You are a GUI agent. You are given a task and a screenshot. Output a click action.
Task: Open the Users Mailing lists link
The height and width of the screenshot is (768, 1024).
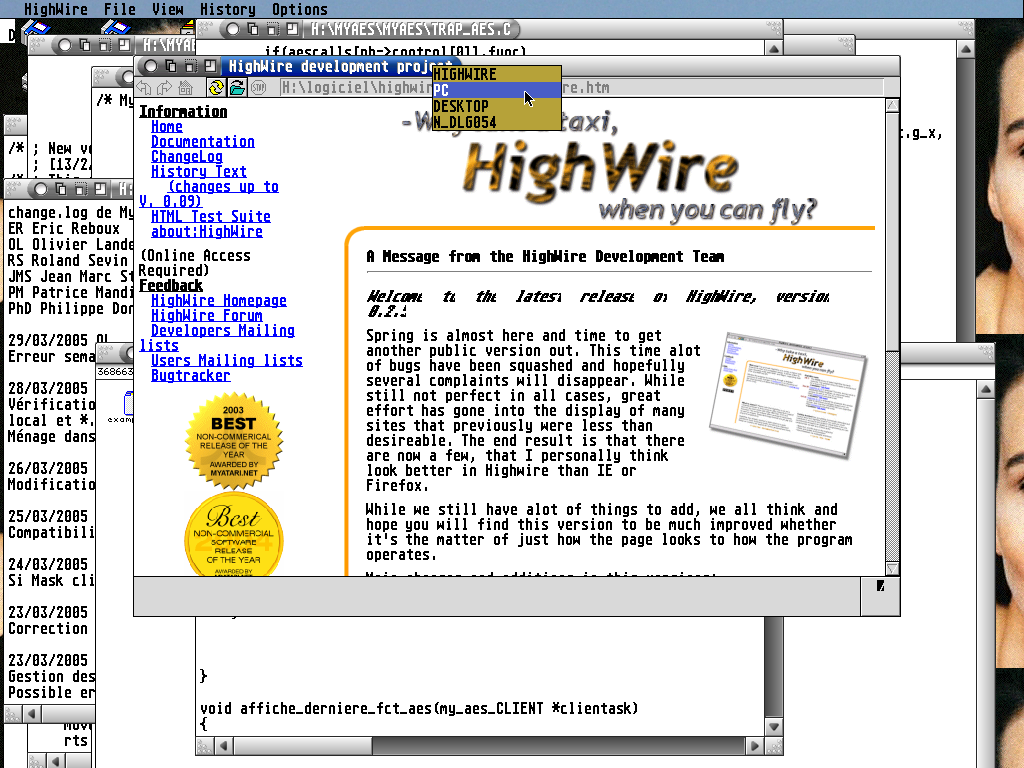(227, 360)
